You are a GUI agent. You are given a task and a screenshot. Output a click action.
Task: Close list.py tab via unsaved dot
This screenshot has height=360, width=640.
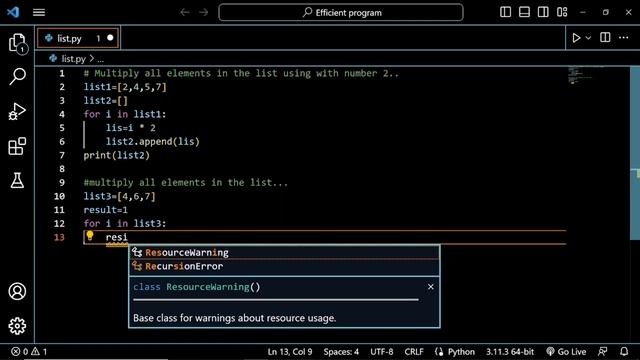click(x=110, y=38)
